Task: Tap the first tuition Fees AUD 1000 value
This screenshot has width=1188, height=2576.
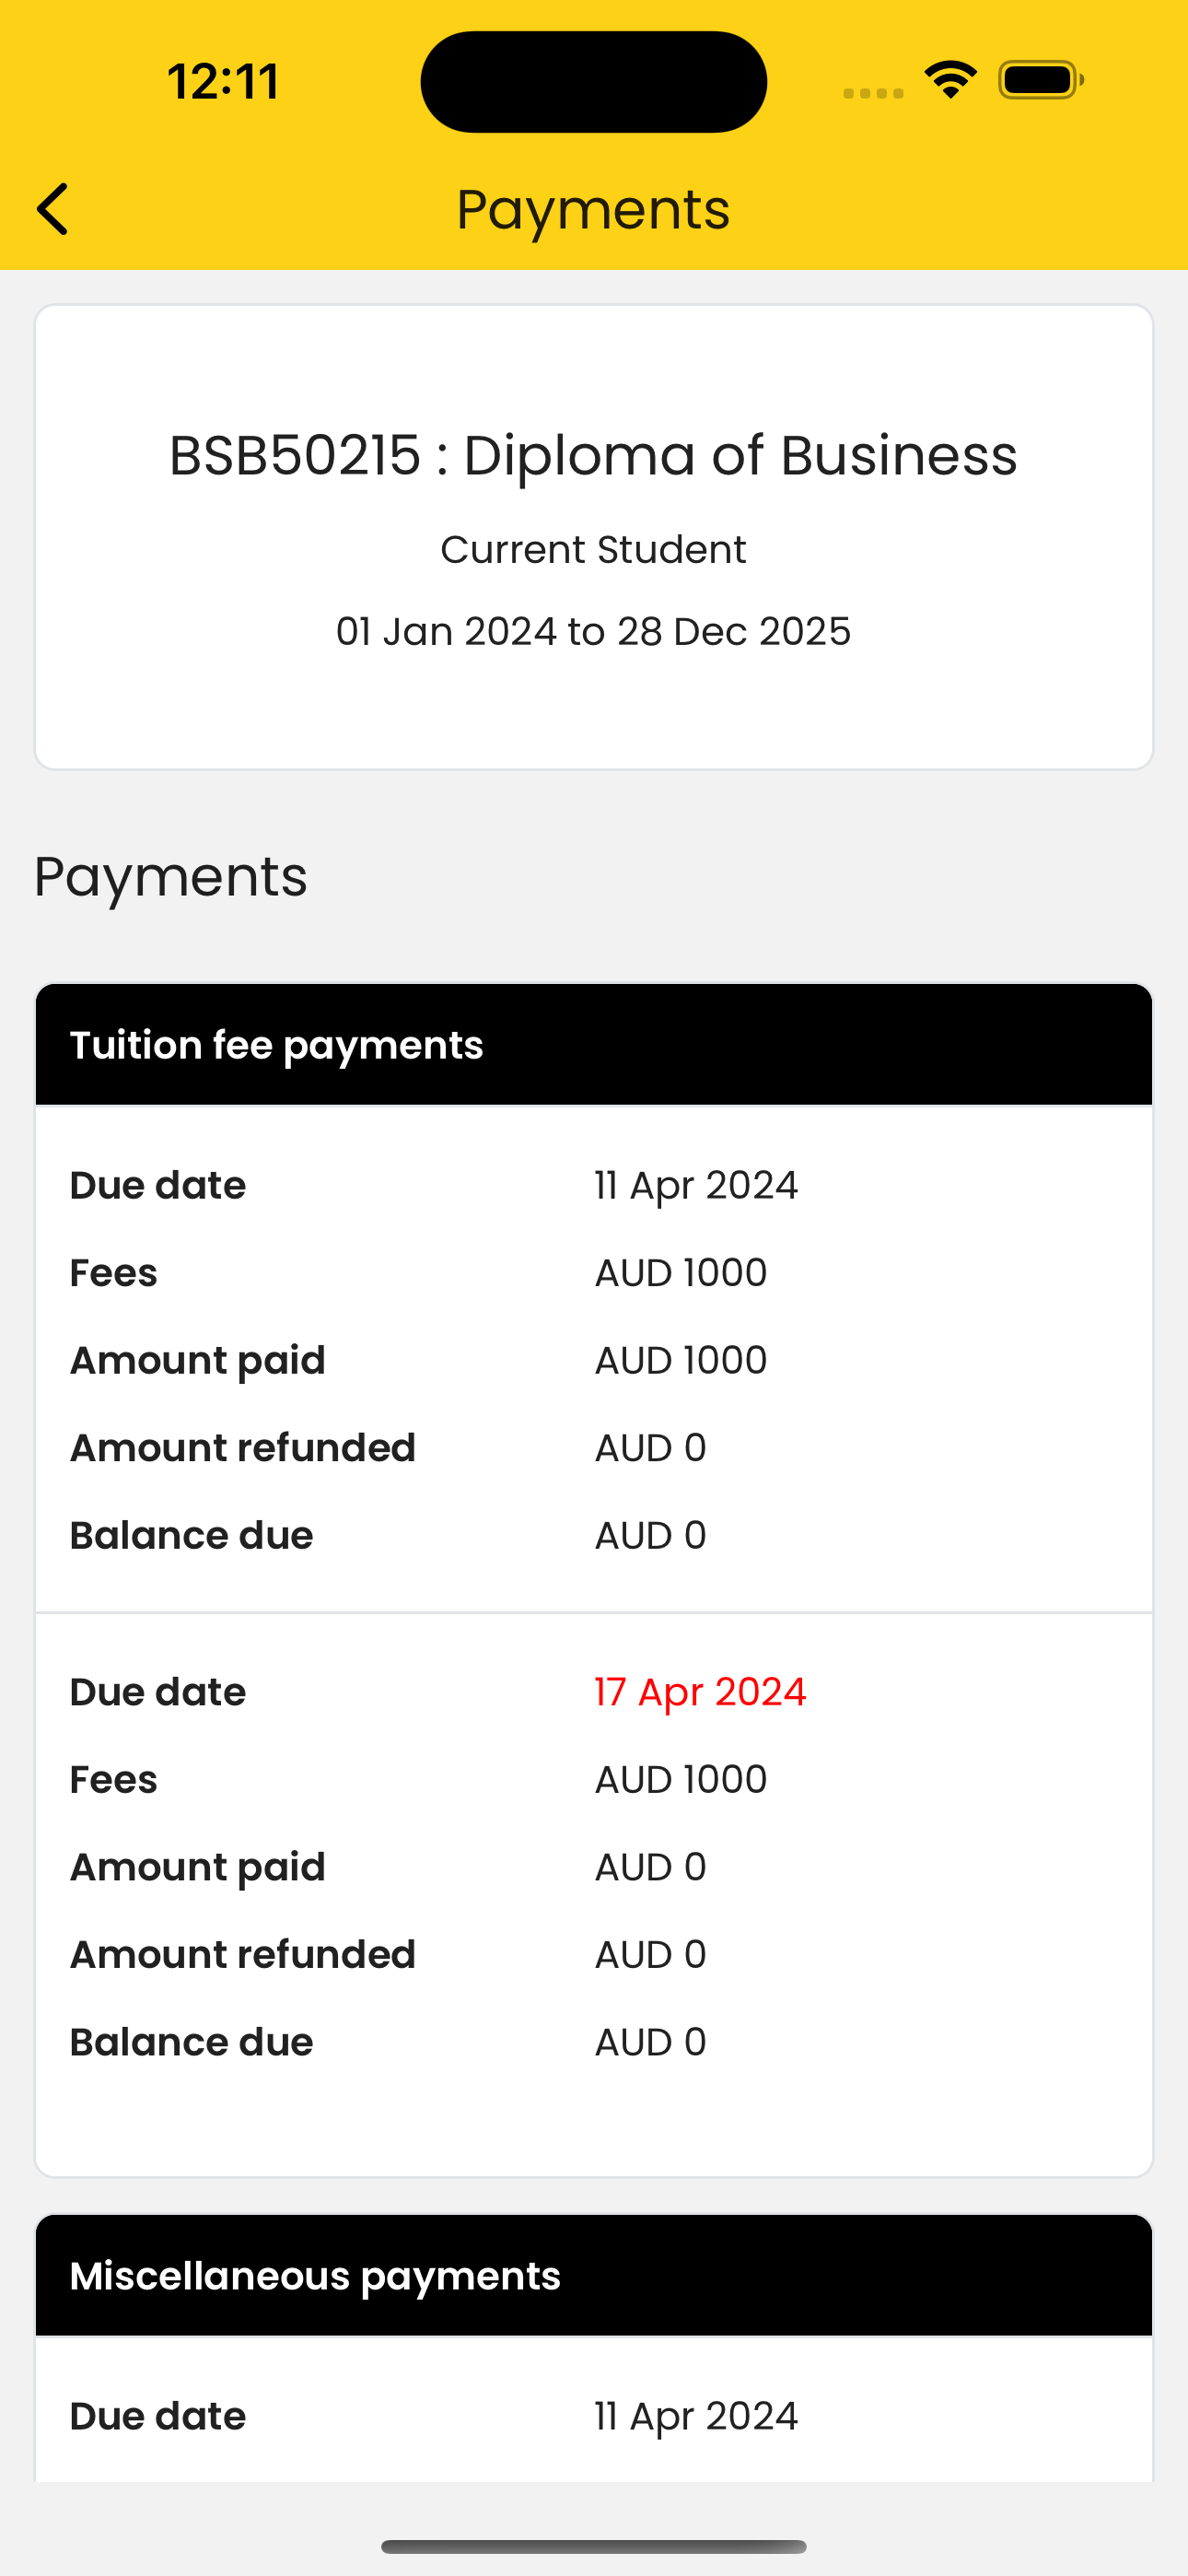Action: [x=681, y=1273]
